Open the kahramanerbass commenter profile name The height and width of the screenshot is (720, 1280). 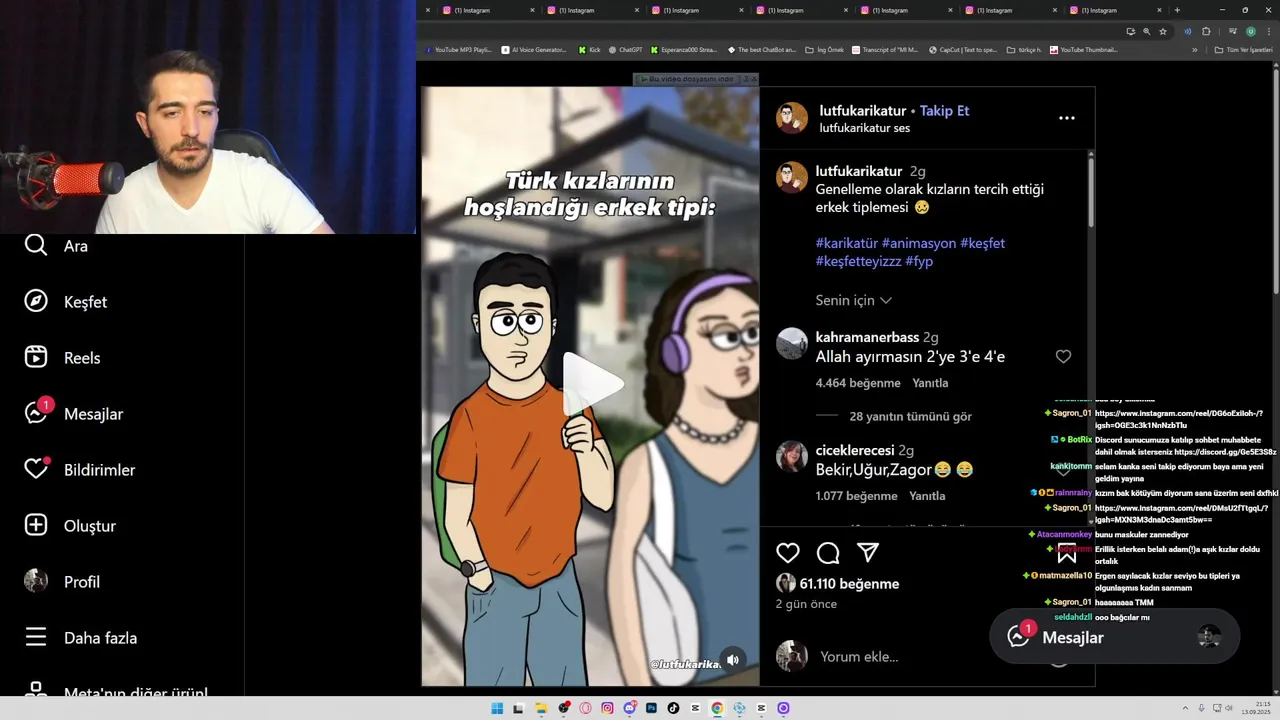click(x=867, y=337)
